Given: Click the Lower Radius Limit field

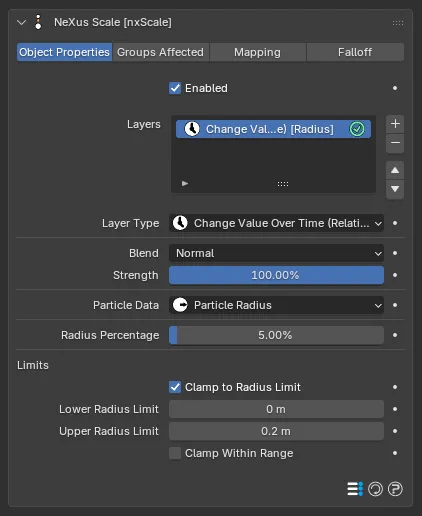Looking at the screenshot, I should [276, 409].
